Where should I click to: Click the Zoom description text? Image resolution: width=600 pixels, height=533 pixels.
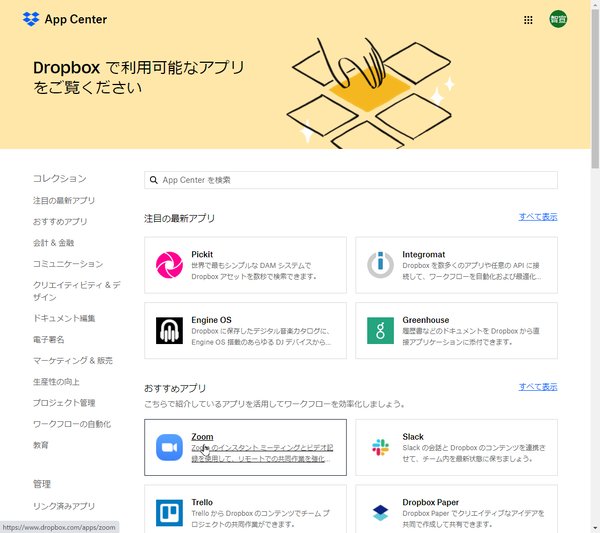pyautogui.click(x=262, y=453)
